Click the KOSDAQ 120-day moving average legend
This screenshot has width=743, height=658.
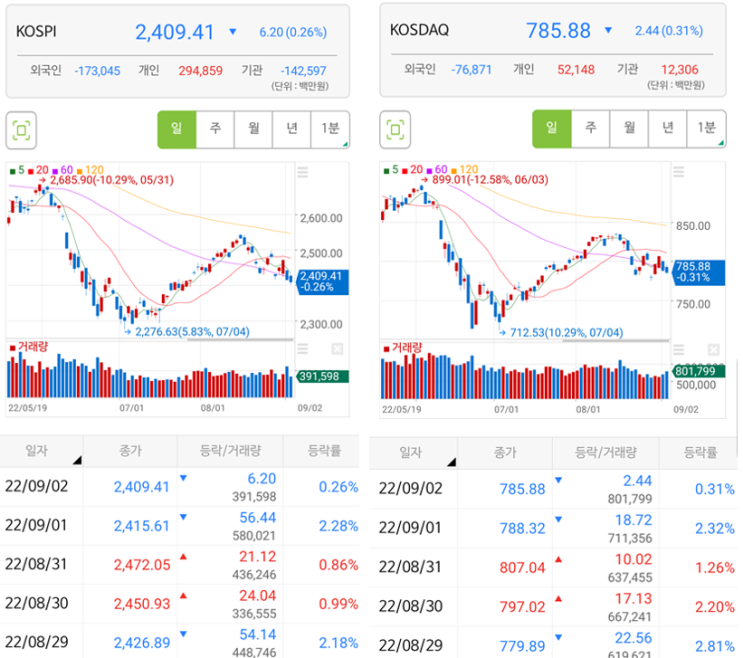coord(464,170)
